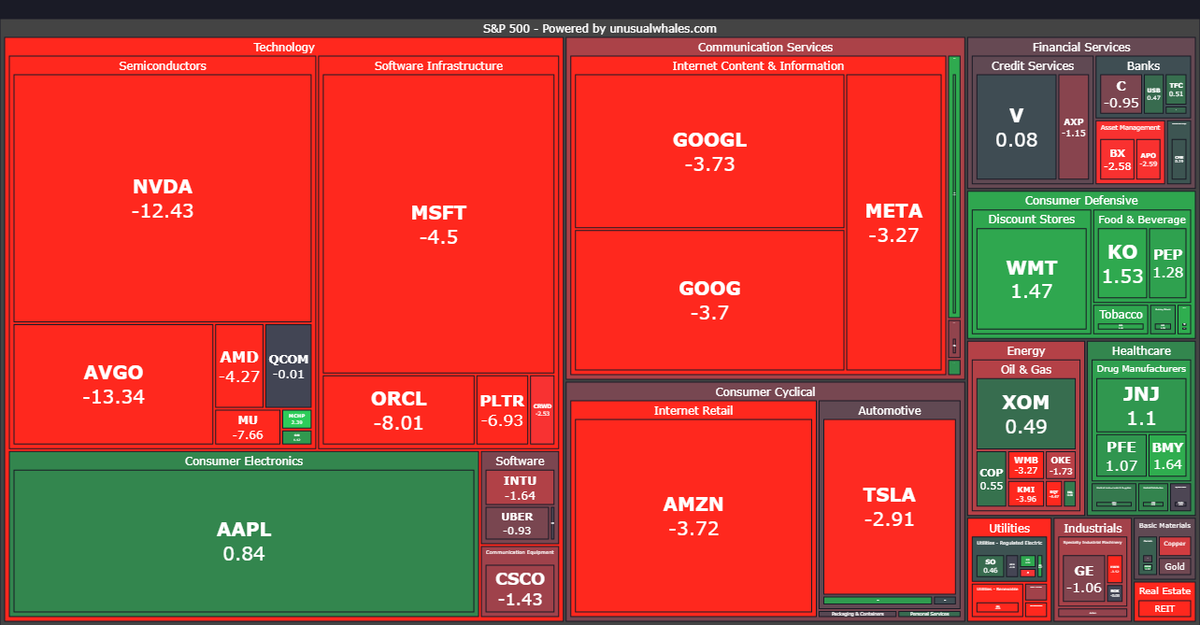
Task: Select the C bank tile at -0.95
Action: click(x=1121, y=94)
